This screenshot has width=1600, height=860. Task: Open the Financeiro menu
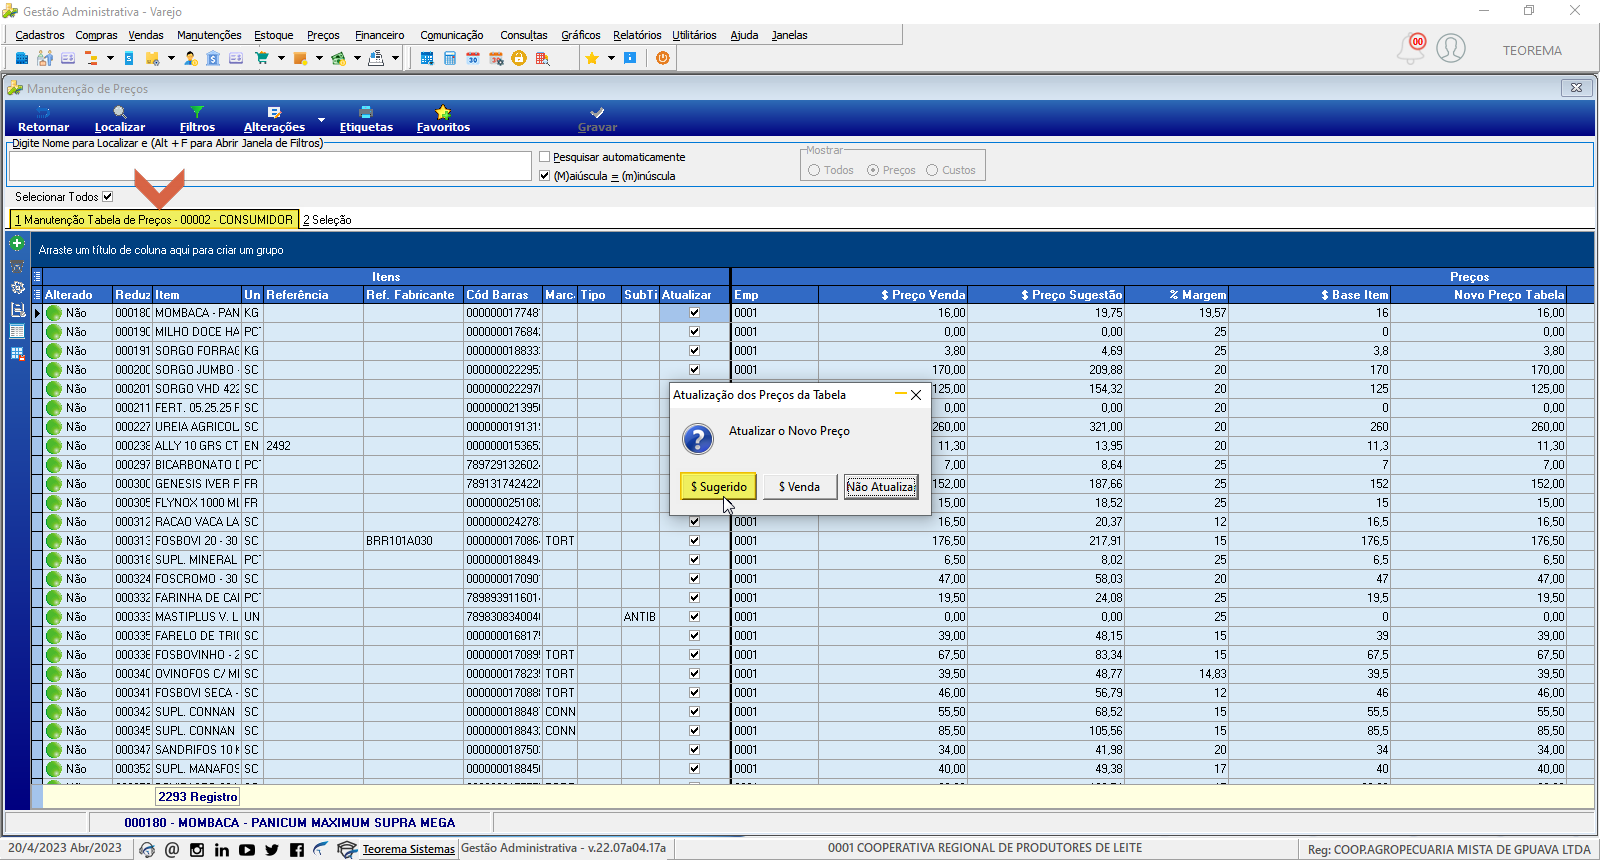click(x=380, y=35)
